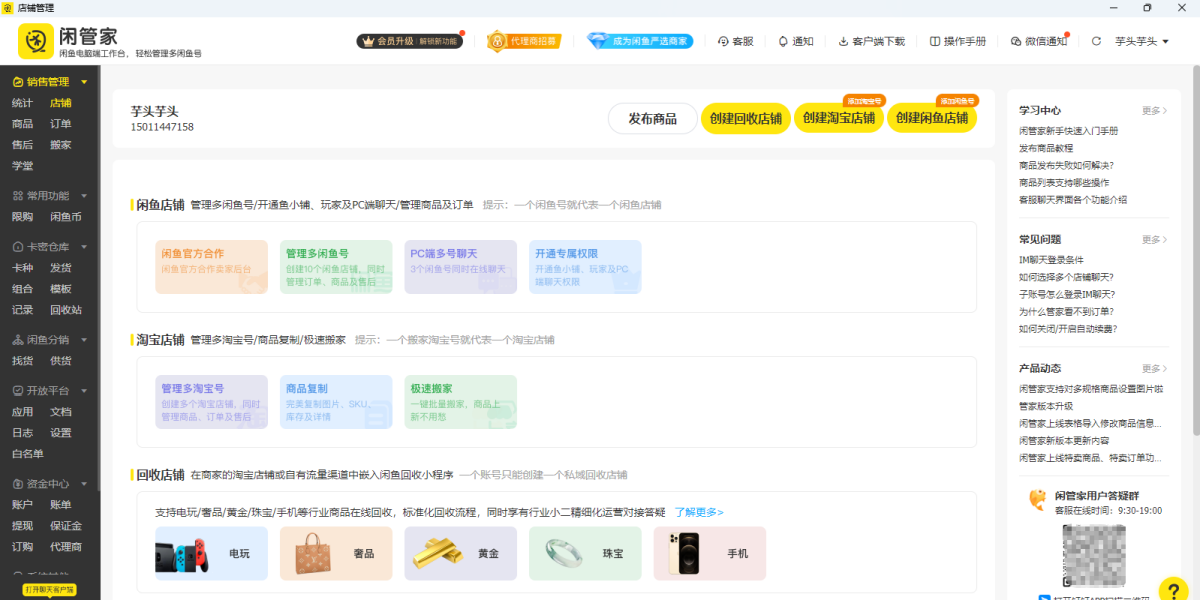The image size is (1200, 600).
Task: Collapse the 销售管理 sidebar section
Action: click(84, 82)
